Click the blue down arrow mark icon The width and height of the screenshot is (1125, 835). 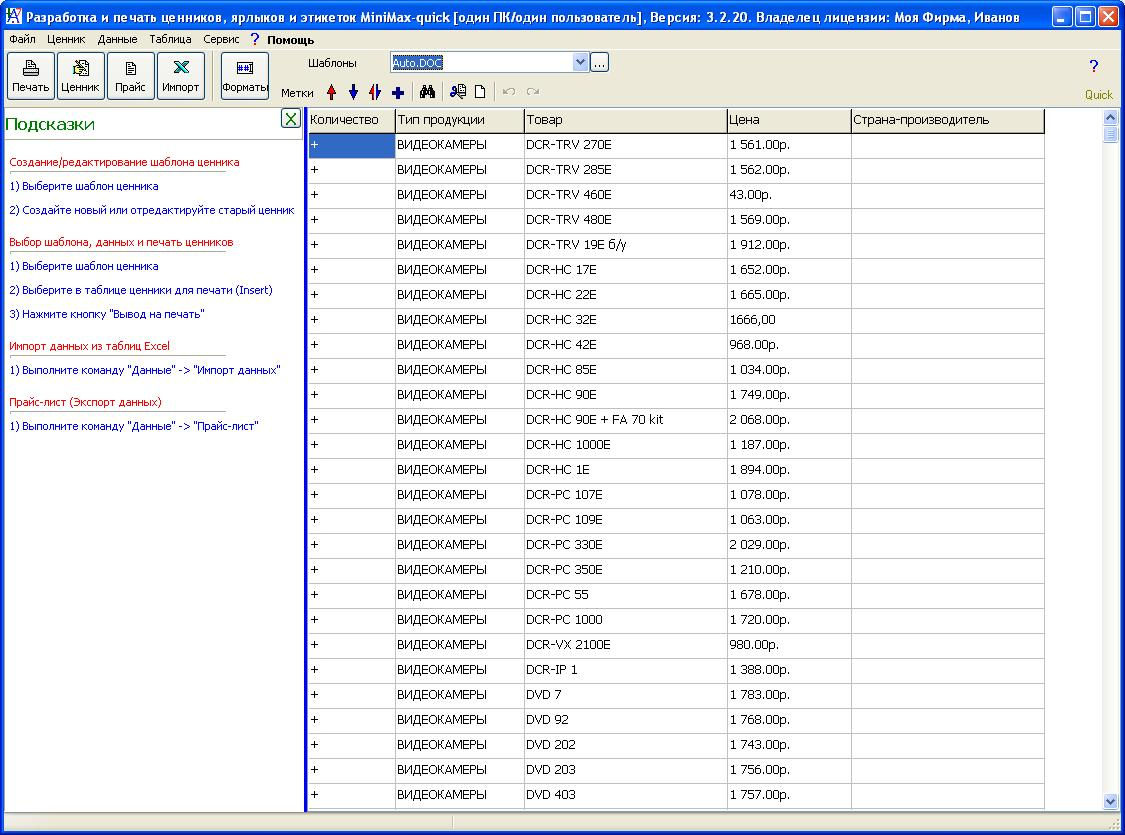click(353, 93)
